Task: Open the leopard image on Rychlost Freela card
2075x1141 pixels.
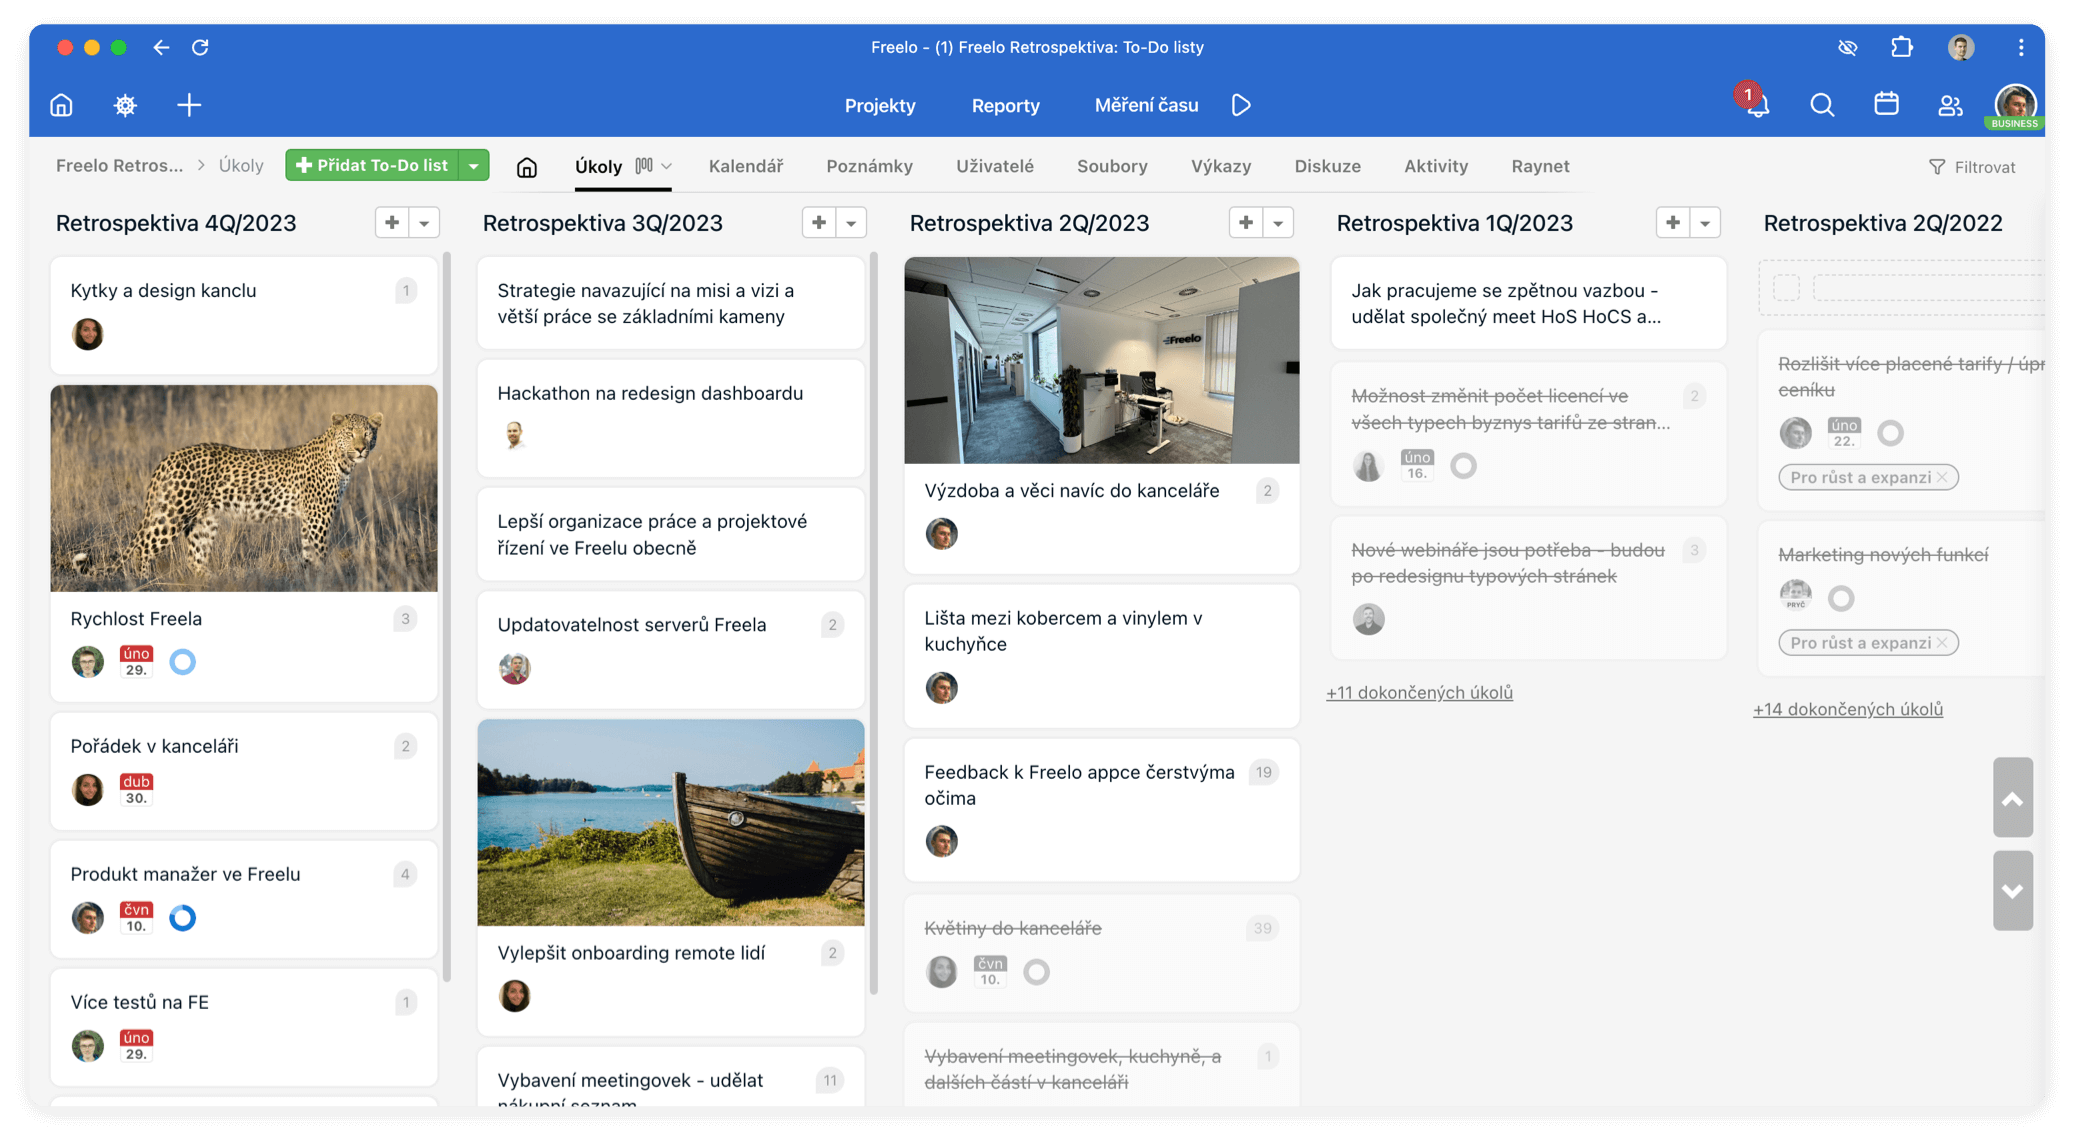Action: (x=244, y=488)
